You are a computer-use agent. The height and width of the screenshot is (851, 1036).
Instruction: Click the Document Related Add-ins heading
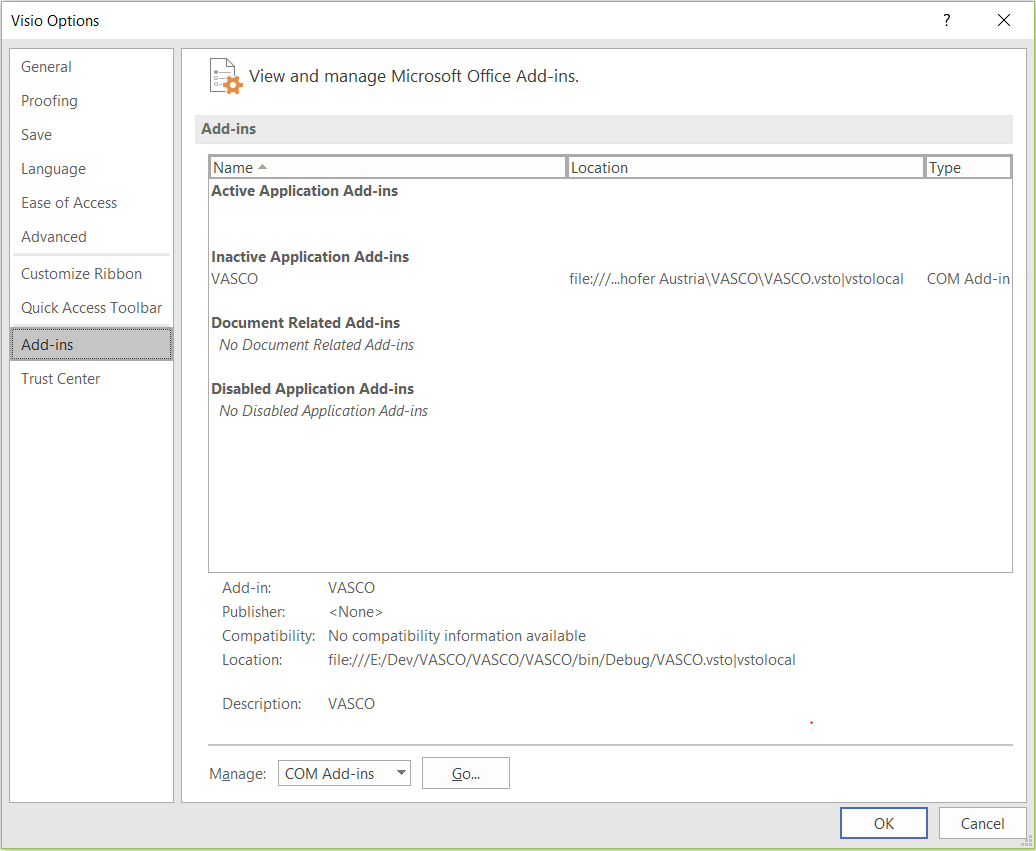click(305, 323)
